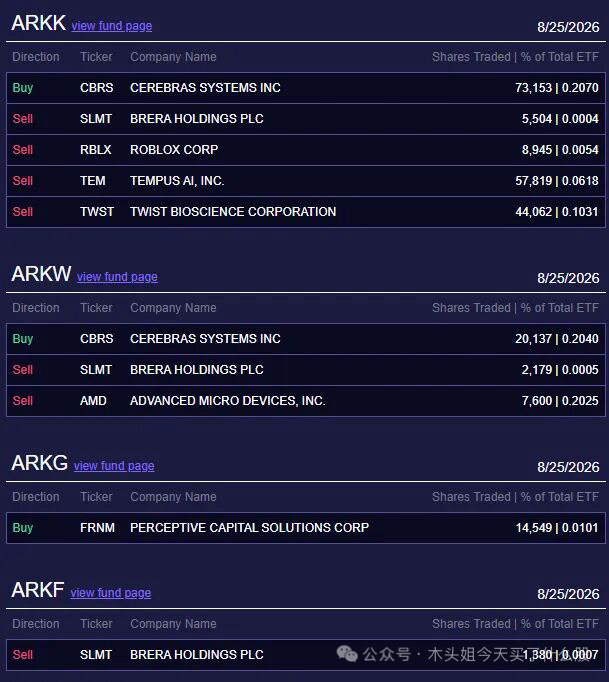
Task: Click value 57,819 | 0.0618
Action: point(557,181)
